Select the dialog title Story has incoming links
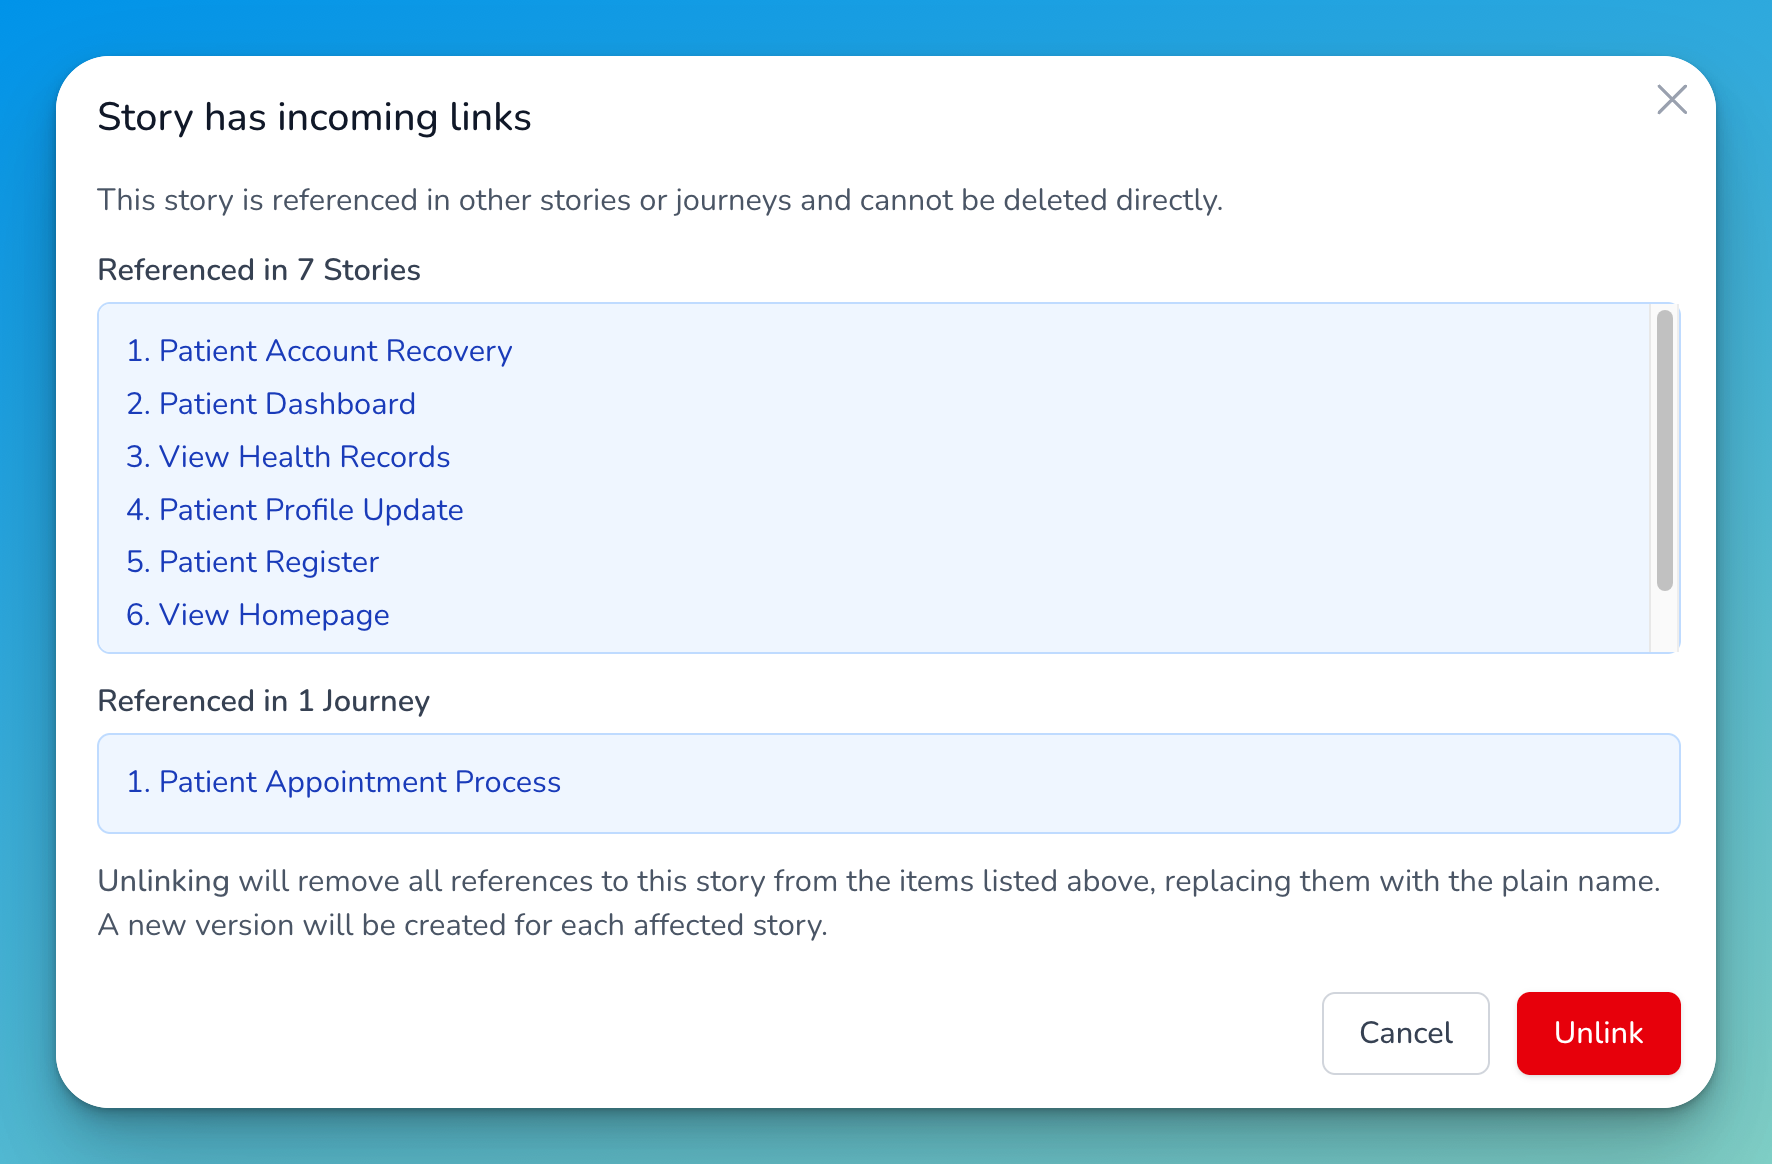1772x1164 pixels. coord(314,117)
